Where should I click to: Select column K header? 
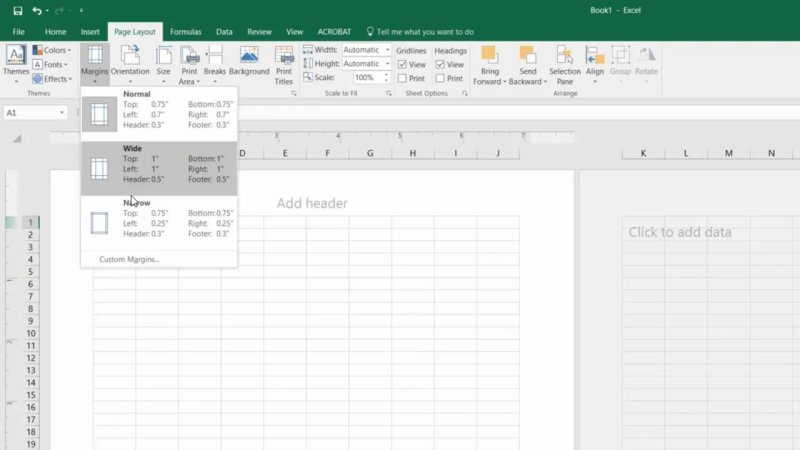coord(643,153)
